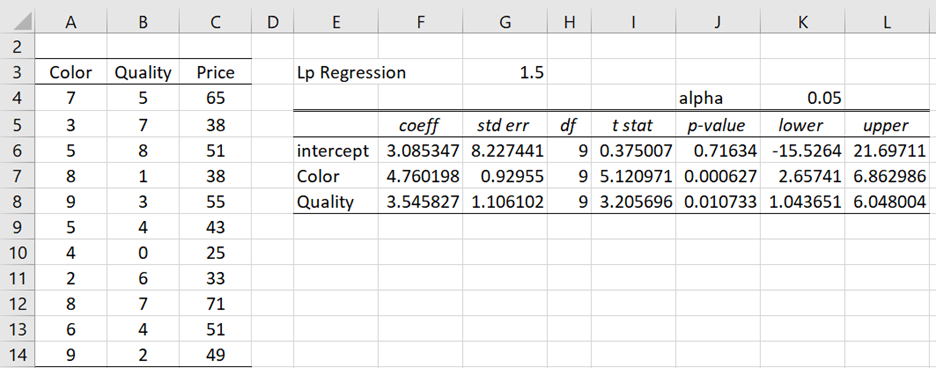The height and width of the screenshot is (368, 936).
Task: Click the Price cell with value 71
Action: point(215,304)
